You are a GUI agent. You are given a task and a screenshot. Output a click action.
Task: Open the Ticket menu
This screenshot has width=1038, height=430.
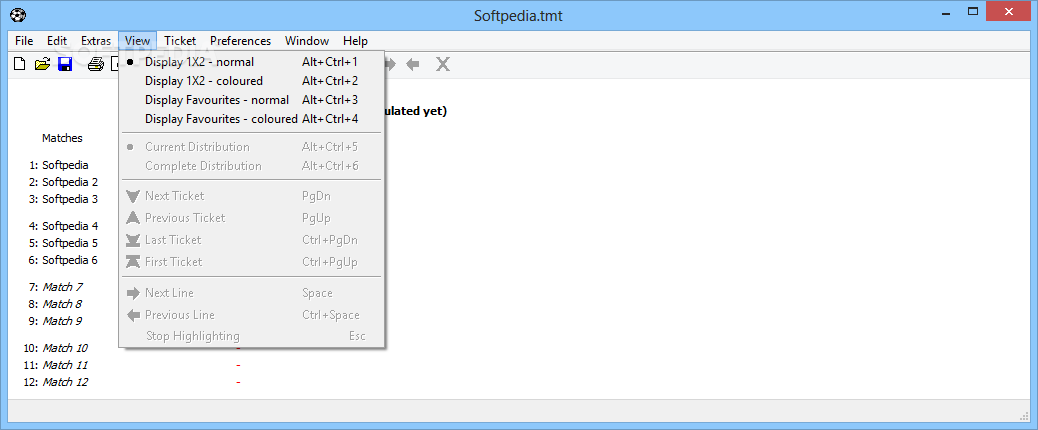[x=180, y=41]
